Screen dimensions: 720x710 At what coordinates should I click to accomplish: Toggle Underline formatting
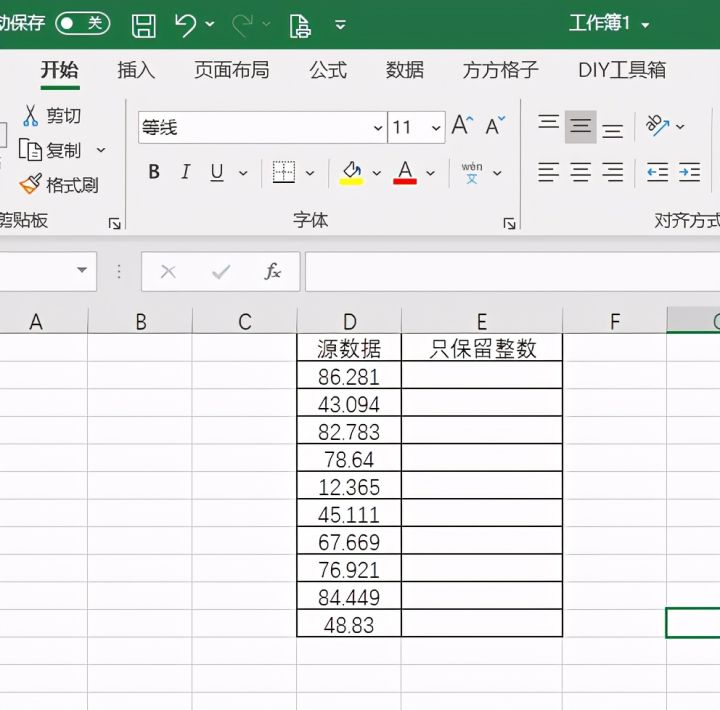click(x=217, y=173)
